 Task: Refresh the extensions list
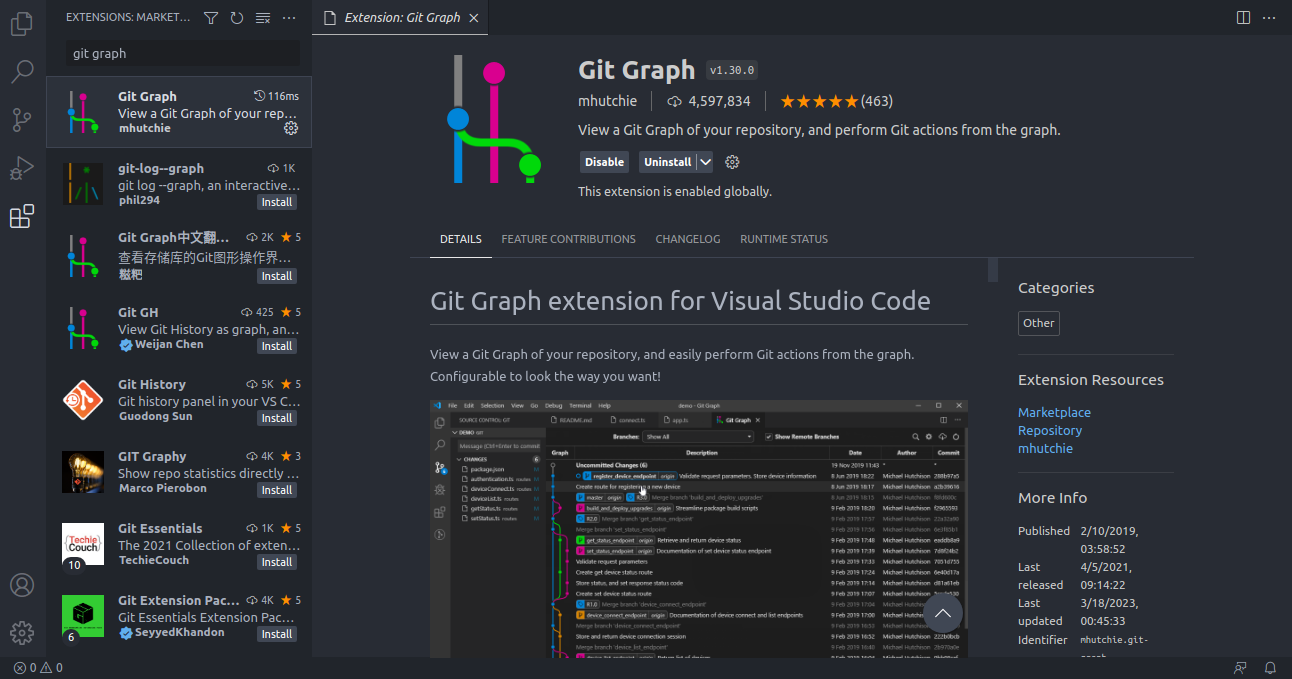237,18
